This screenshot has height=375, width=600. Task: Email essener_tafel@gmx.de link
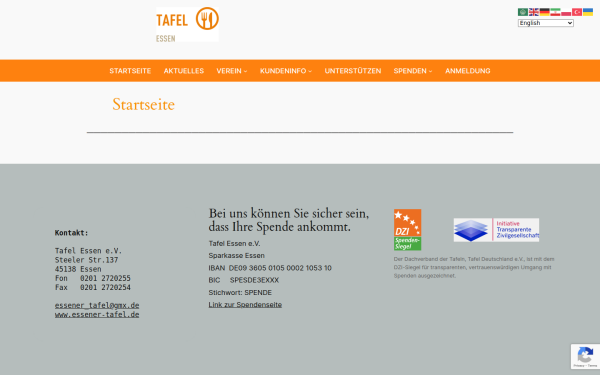click(x=97, y=305)
